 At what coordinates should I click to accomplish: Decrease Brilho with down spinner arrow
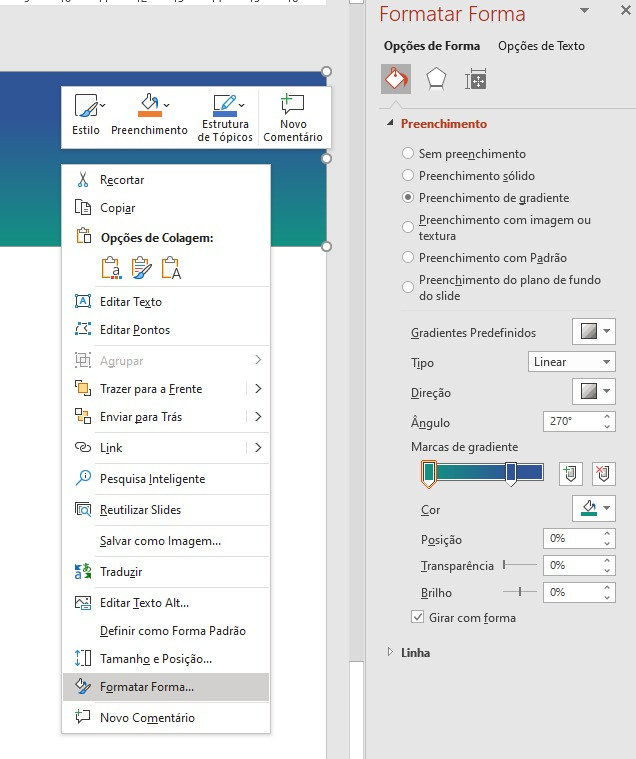pyautogui.click(x=607, y=597)
